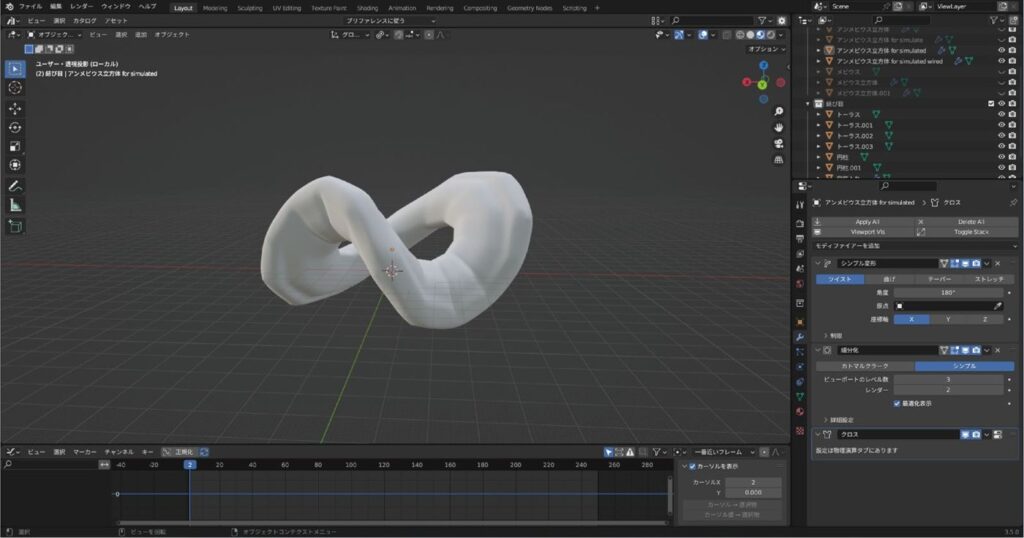Click the green Y axis gizmo ball
1024x538 pixels.
pos(762,85)
